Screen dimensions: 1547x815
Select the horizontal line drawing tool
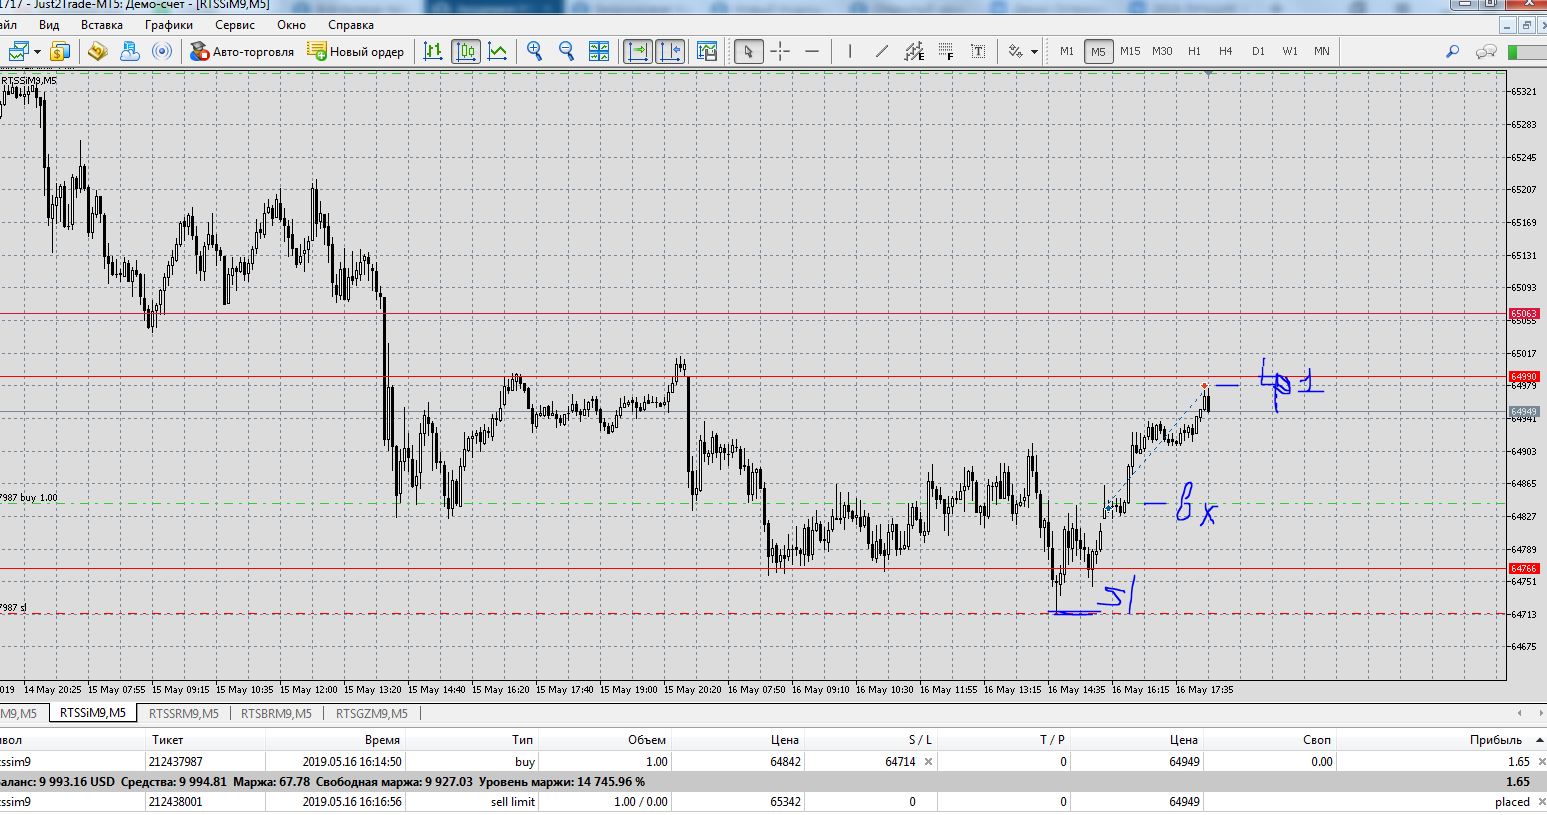click(812, 51)
